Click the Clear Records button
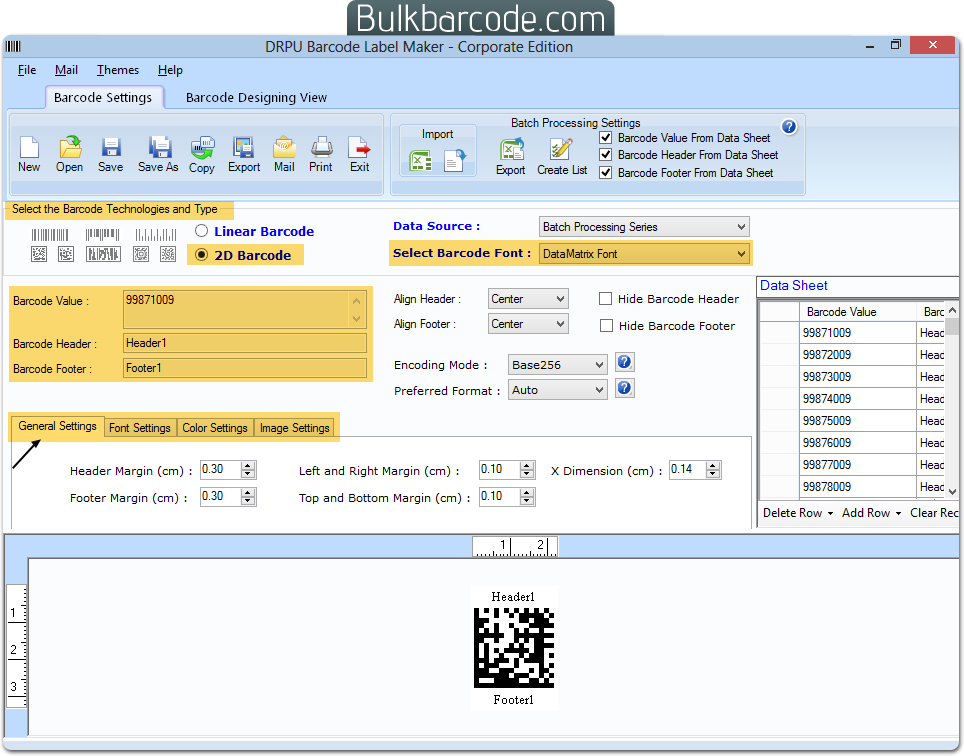 coord(933,513)
